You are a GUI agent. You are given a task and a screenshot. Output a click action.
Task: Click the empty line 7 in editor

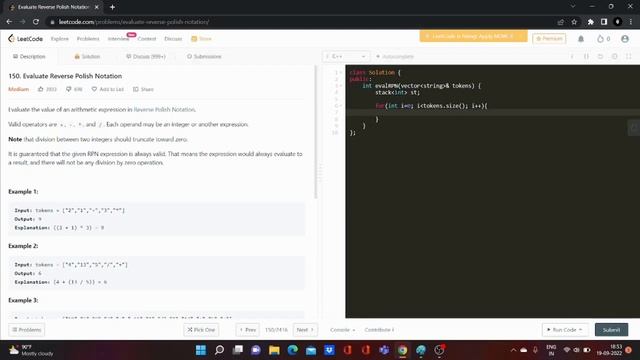(x=492, y=112)
